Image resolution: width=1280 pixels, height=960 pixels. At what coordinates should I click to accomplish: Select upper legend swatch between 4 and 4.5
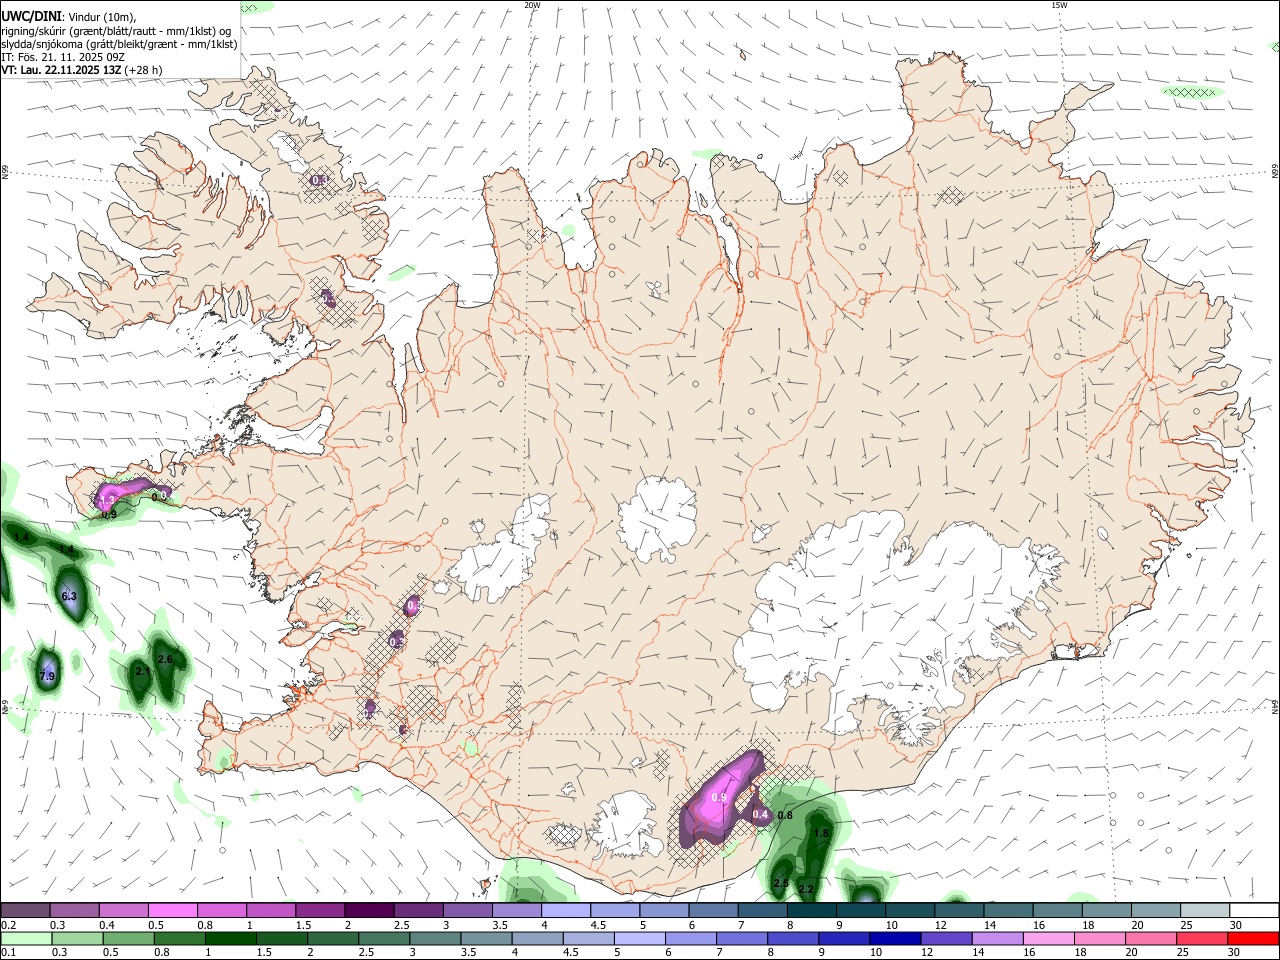(x=564, y=910)
